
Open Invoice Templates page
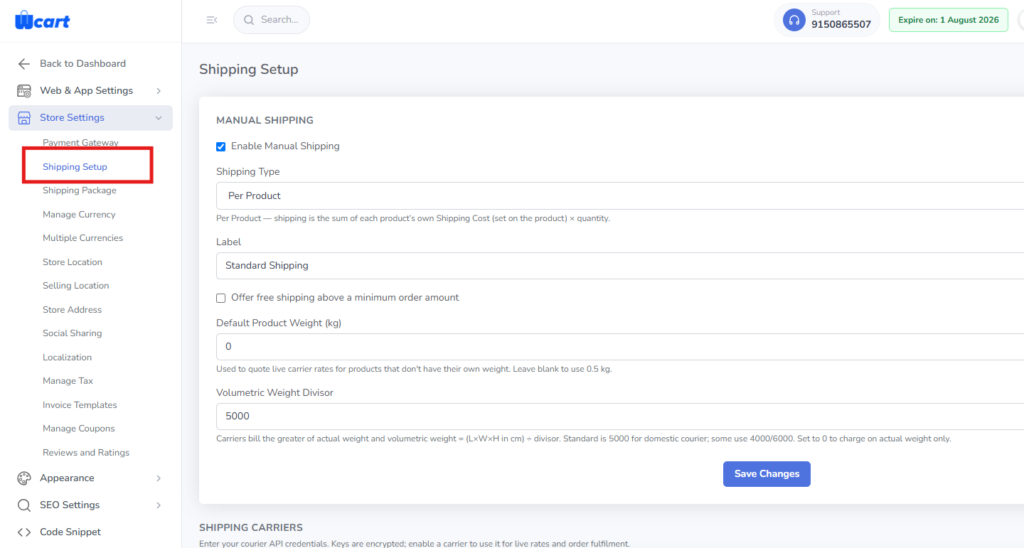[x=80, y=405]
